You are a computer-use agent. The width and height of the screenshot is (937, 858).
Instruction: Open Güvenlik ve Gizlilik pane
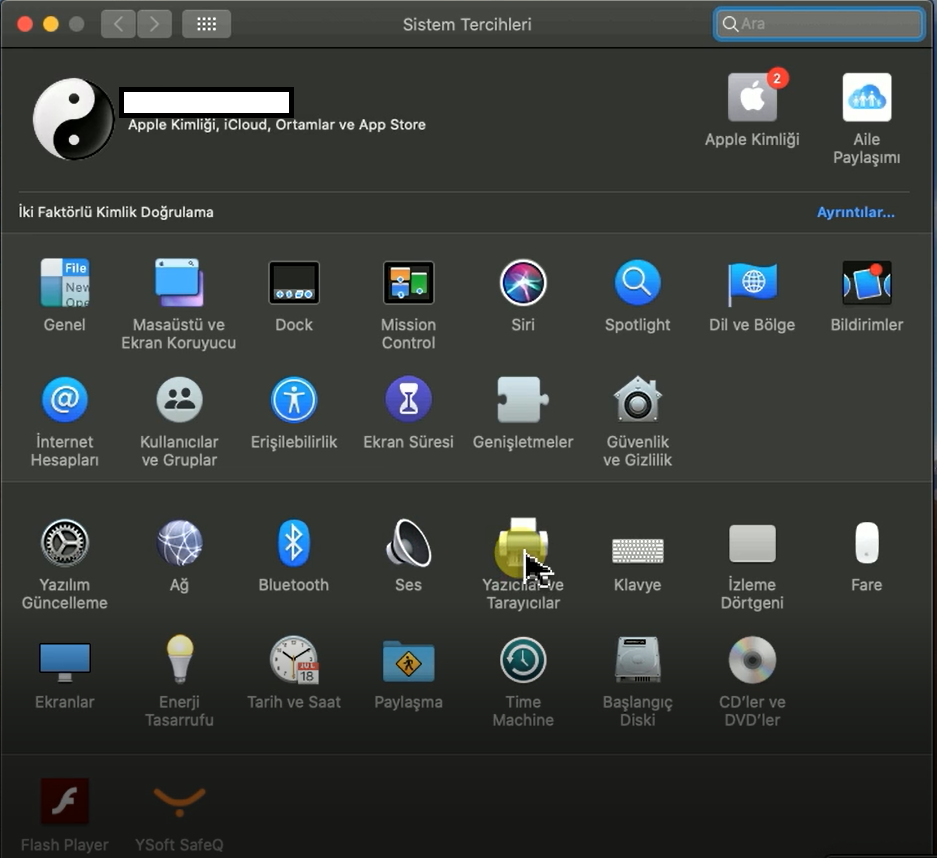coord(638,402)
